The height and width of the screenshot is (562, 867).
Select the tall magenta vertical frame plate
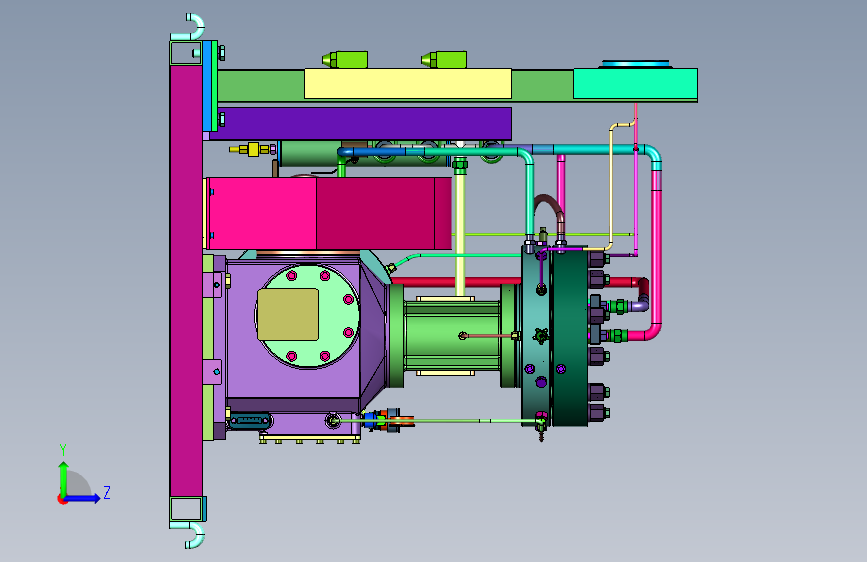(x=186, y=280)
